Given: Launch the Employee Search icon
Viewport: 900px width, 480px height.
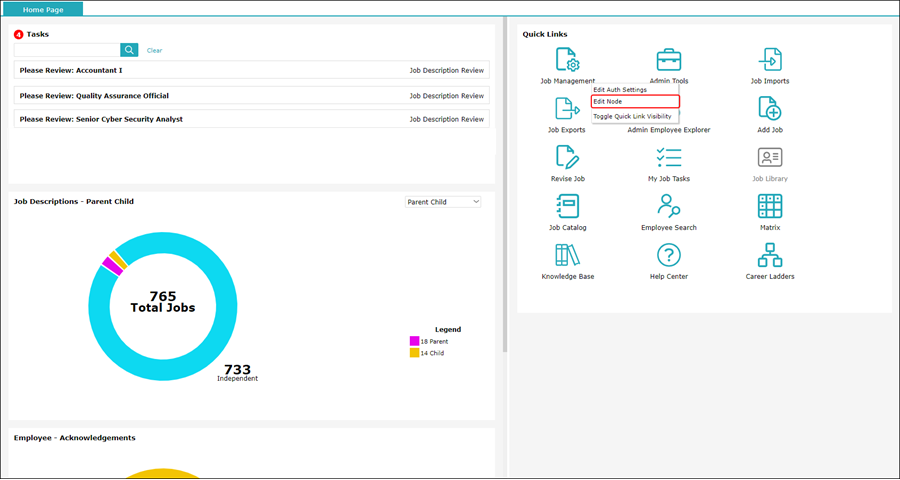Looking at the screenshot, I should tap(668, 206).
